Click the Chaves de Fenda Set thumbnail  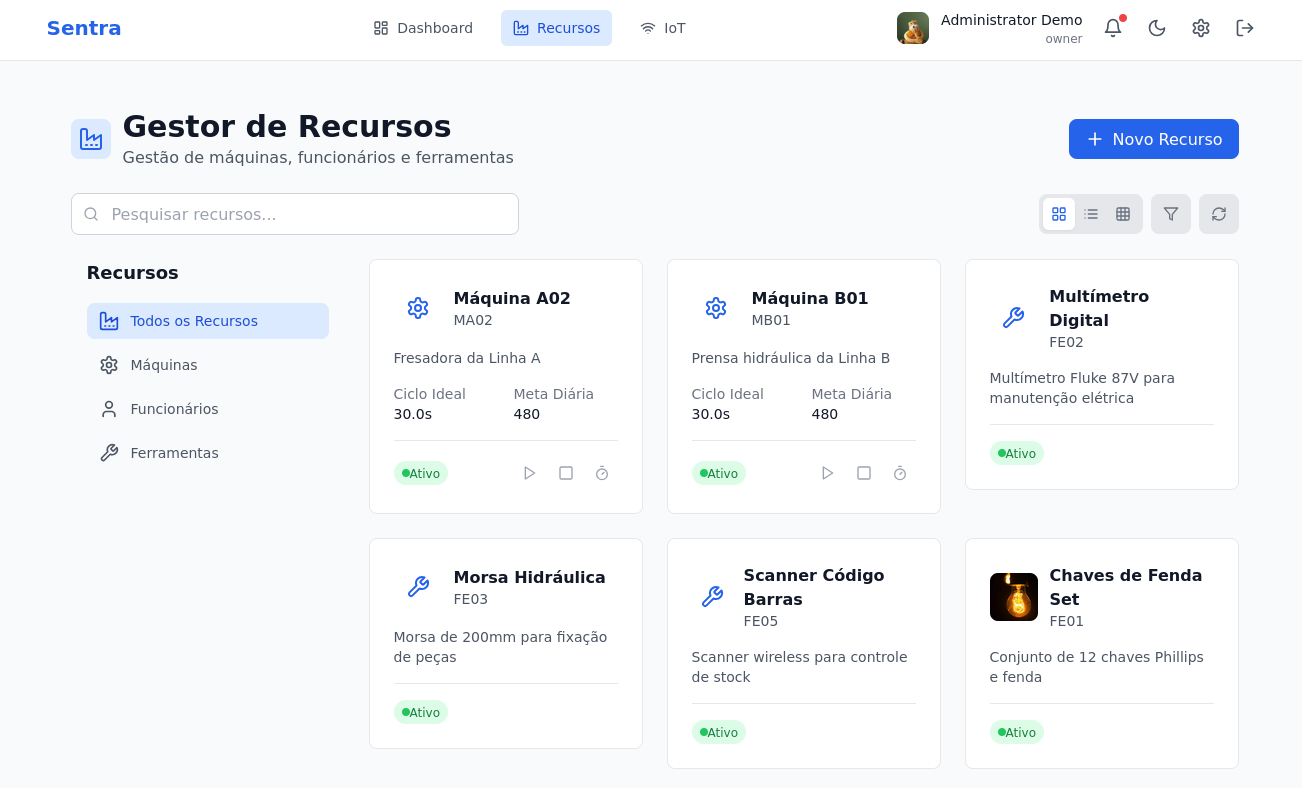[x=1013, y=597]
